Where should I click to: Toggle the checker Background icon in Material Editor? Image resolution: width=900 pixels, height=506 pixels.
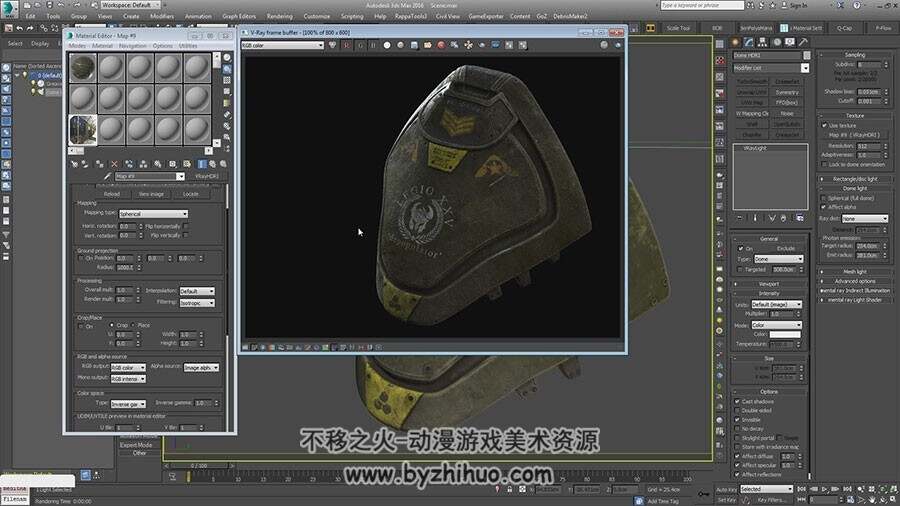(x=227, y=80)
